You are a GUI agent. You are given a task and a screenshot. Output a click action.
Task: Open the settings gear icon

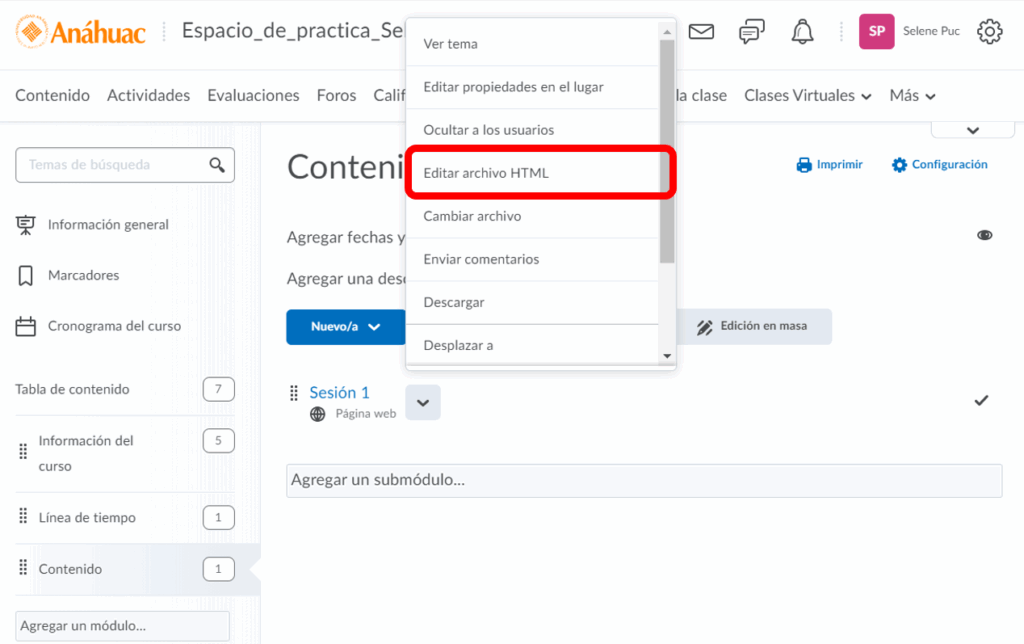(989, 32)
